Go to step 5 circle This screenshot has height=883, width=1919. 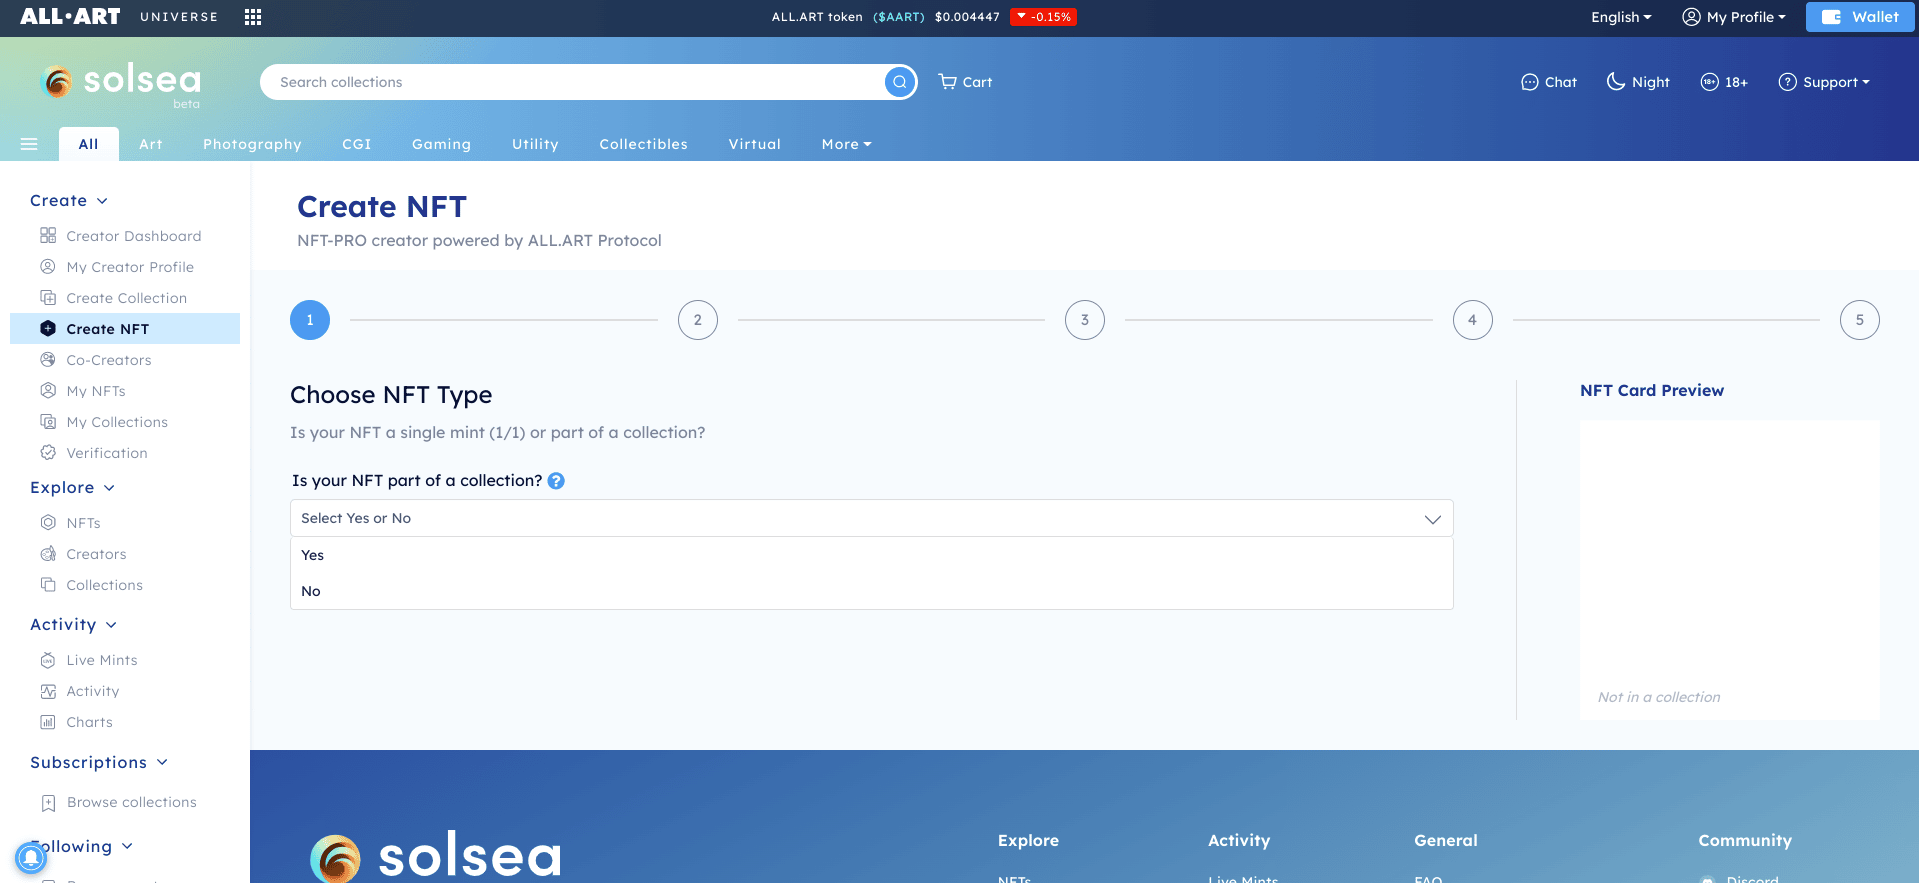(x=1860, y=320)
